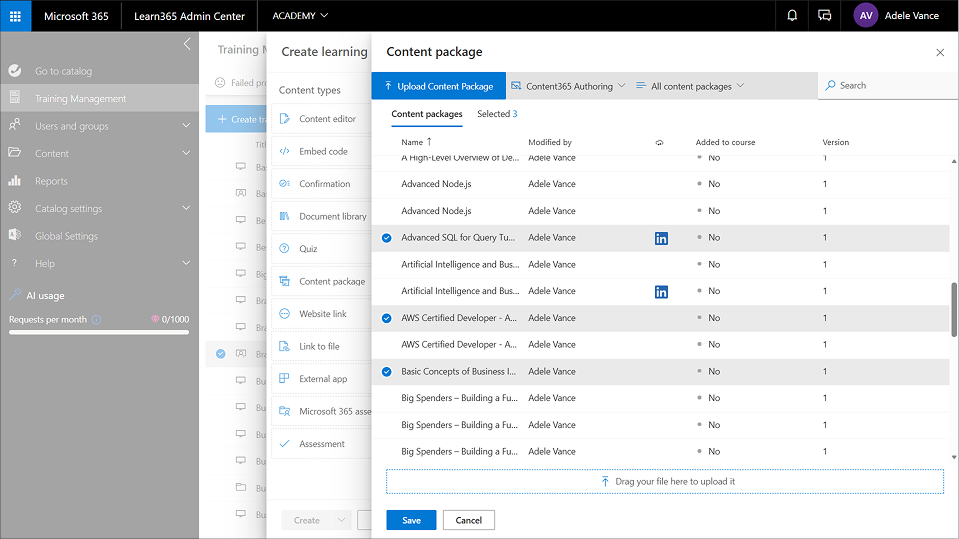Click LinkedIn icon on Advanced SQL row

[x=661, y=238]
